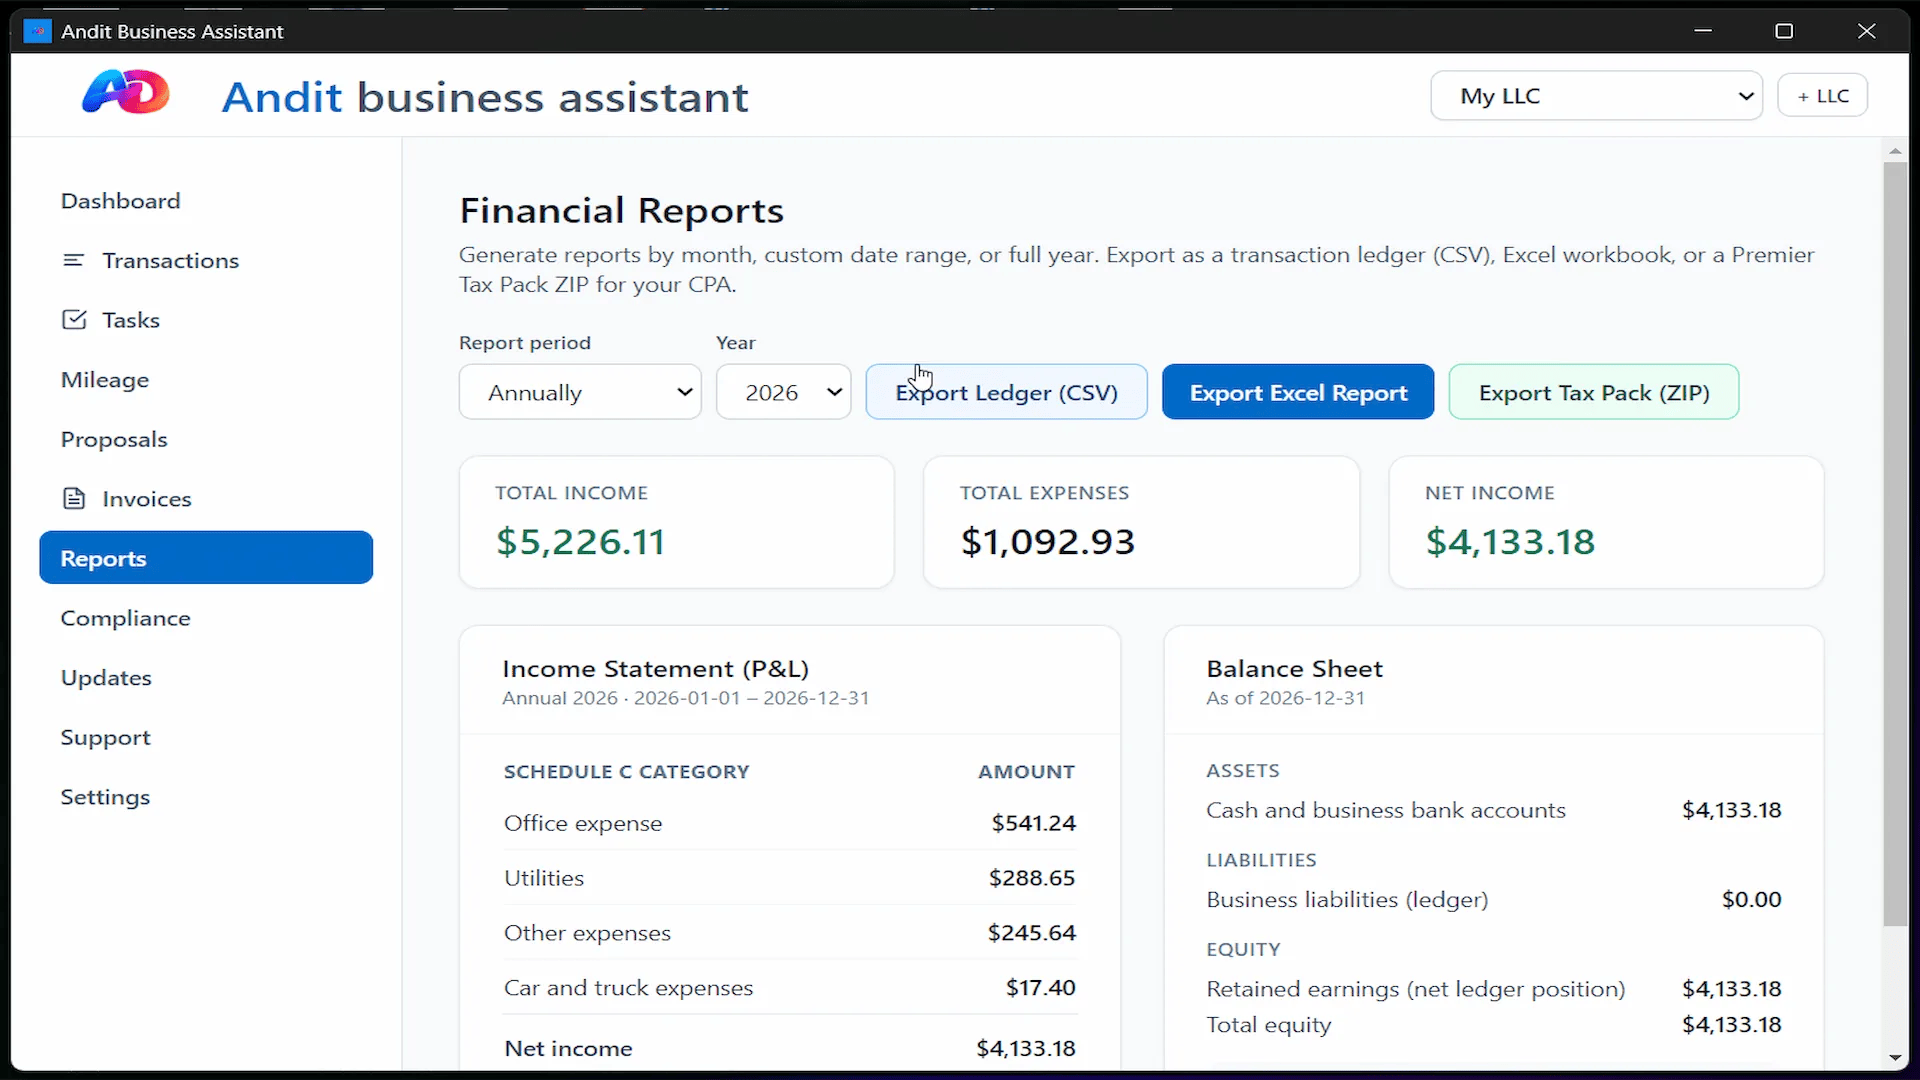The image size is (1920, 1080).
Task: Click Export Excel Report button
Action: 1298,392
